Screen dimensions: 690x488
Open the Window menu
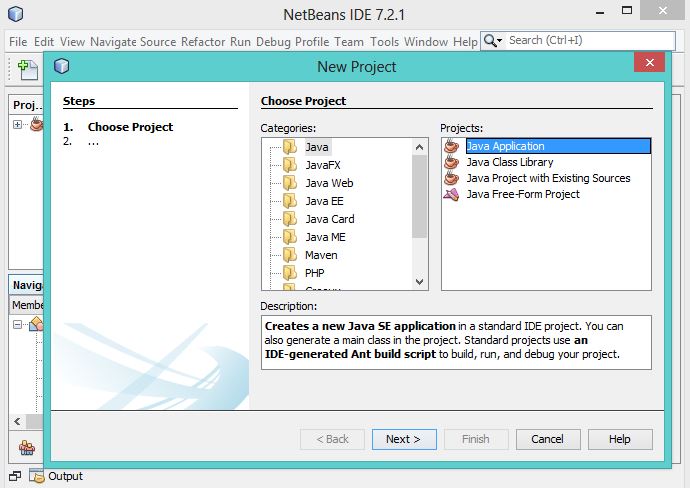click(426, 42)
